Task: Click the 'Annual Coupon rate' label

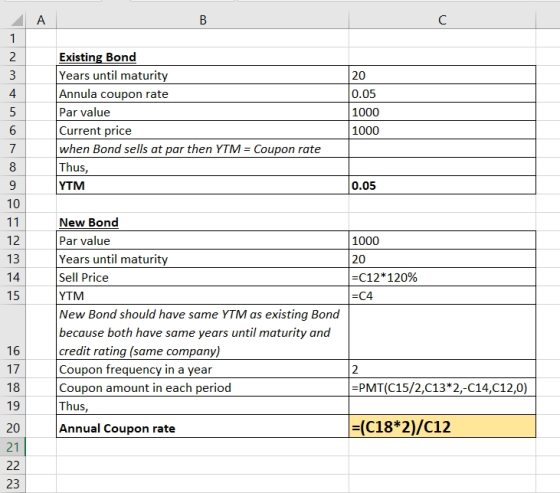Action: coord(202,427)
